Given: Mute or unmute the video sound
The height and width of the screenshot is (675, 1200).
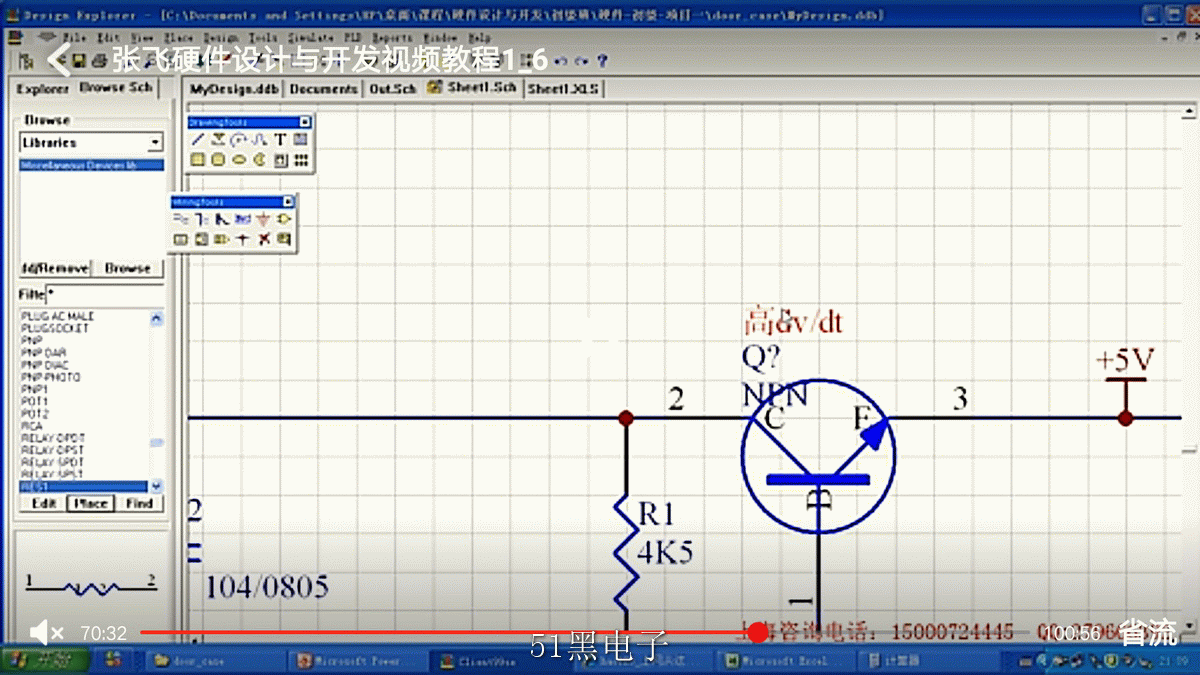Looking at the screenshot, I should coord(46,632).
